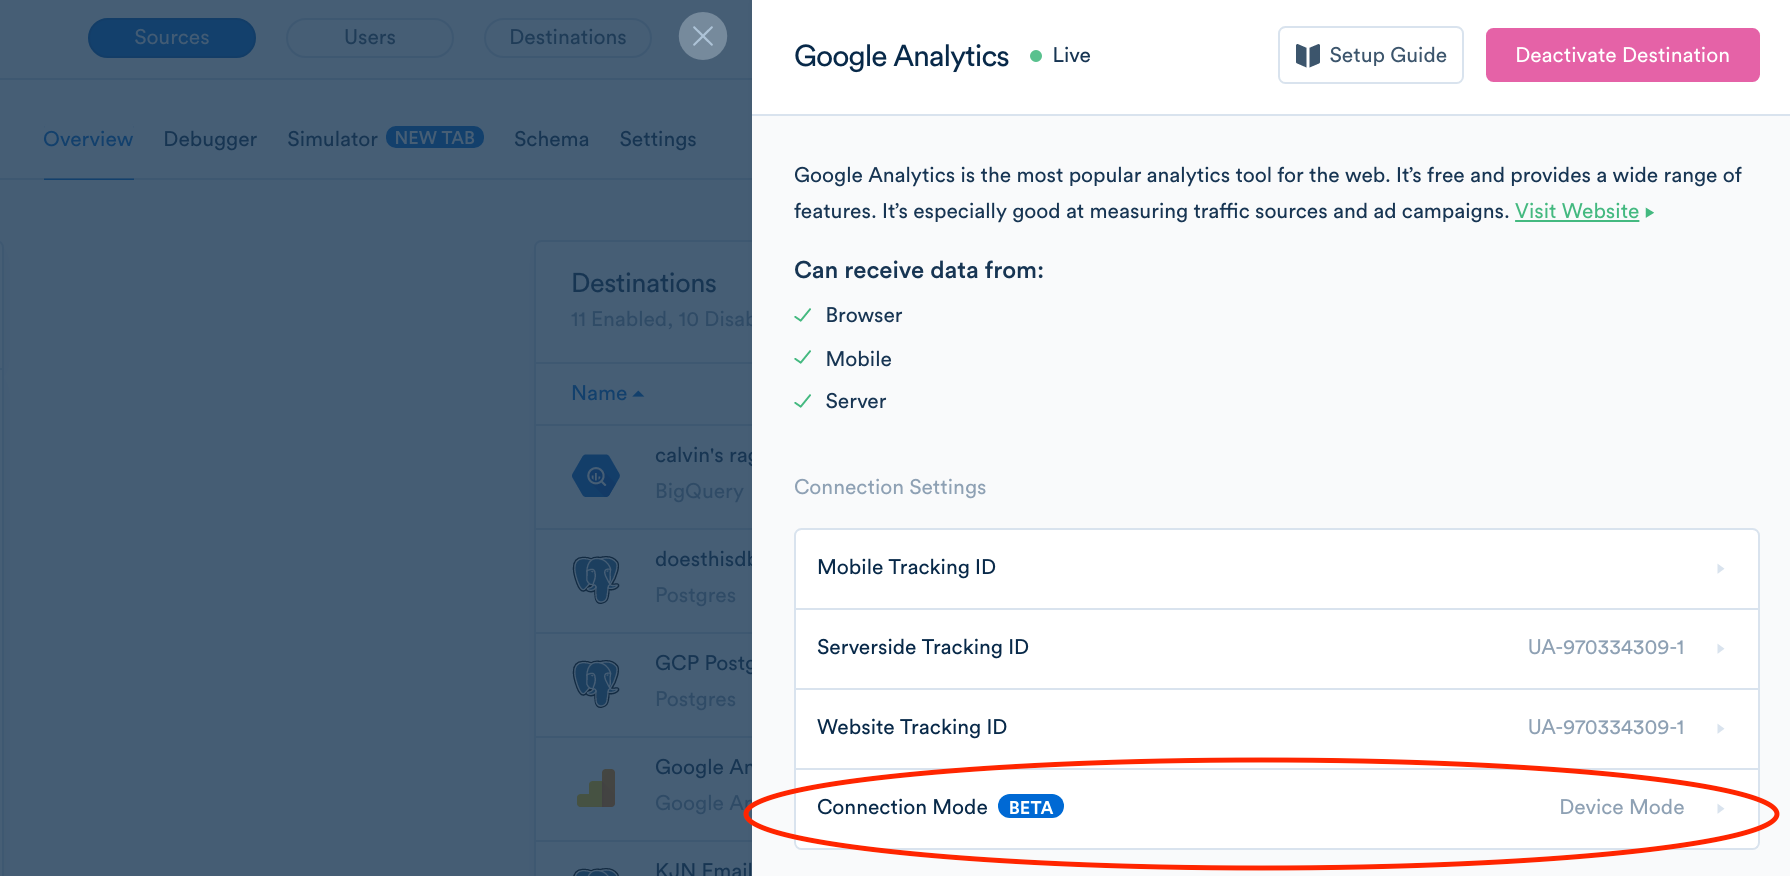Click the Browser checkmark icon
The image size is (1790, 876).
tap(802, 315)
